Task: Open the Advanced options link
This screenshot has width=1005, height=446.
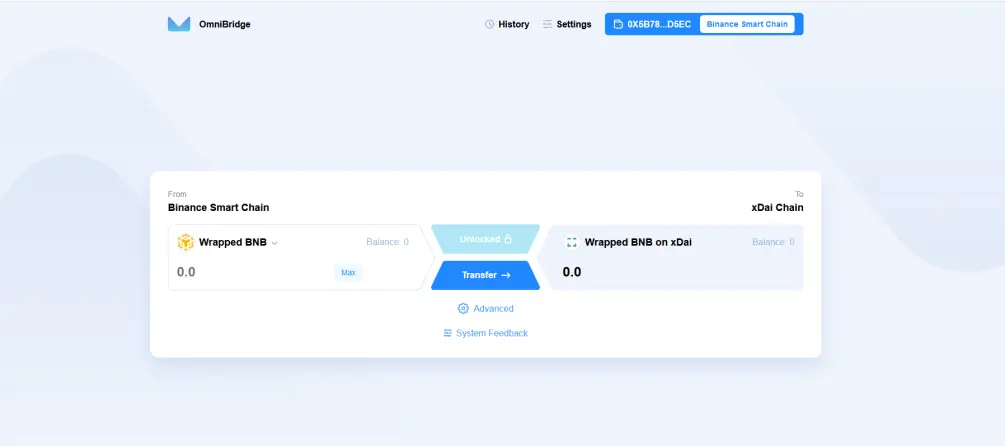Action: [485, 308]
